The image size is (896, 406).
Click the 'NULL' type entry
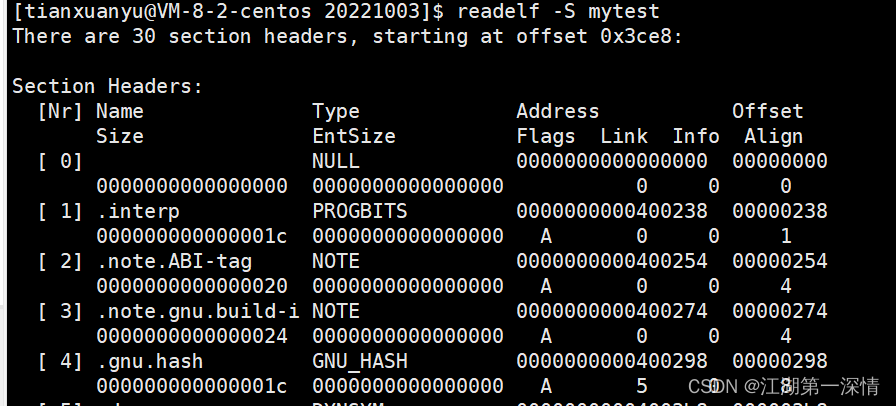click(x=335, y=161)
